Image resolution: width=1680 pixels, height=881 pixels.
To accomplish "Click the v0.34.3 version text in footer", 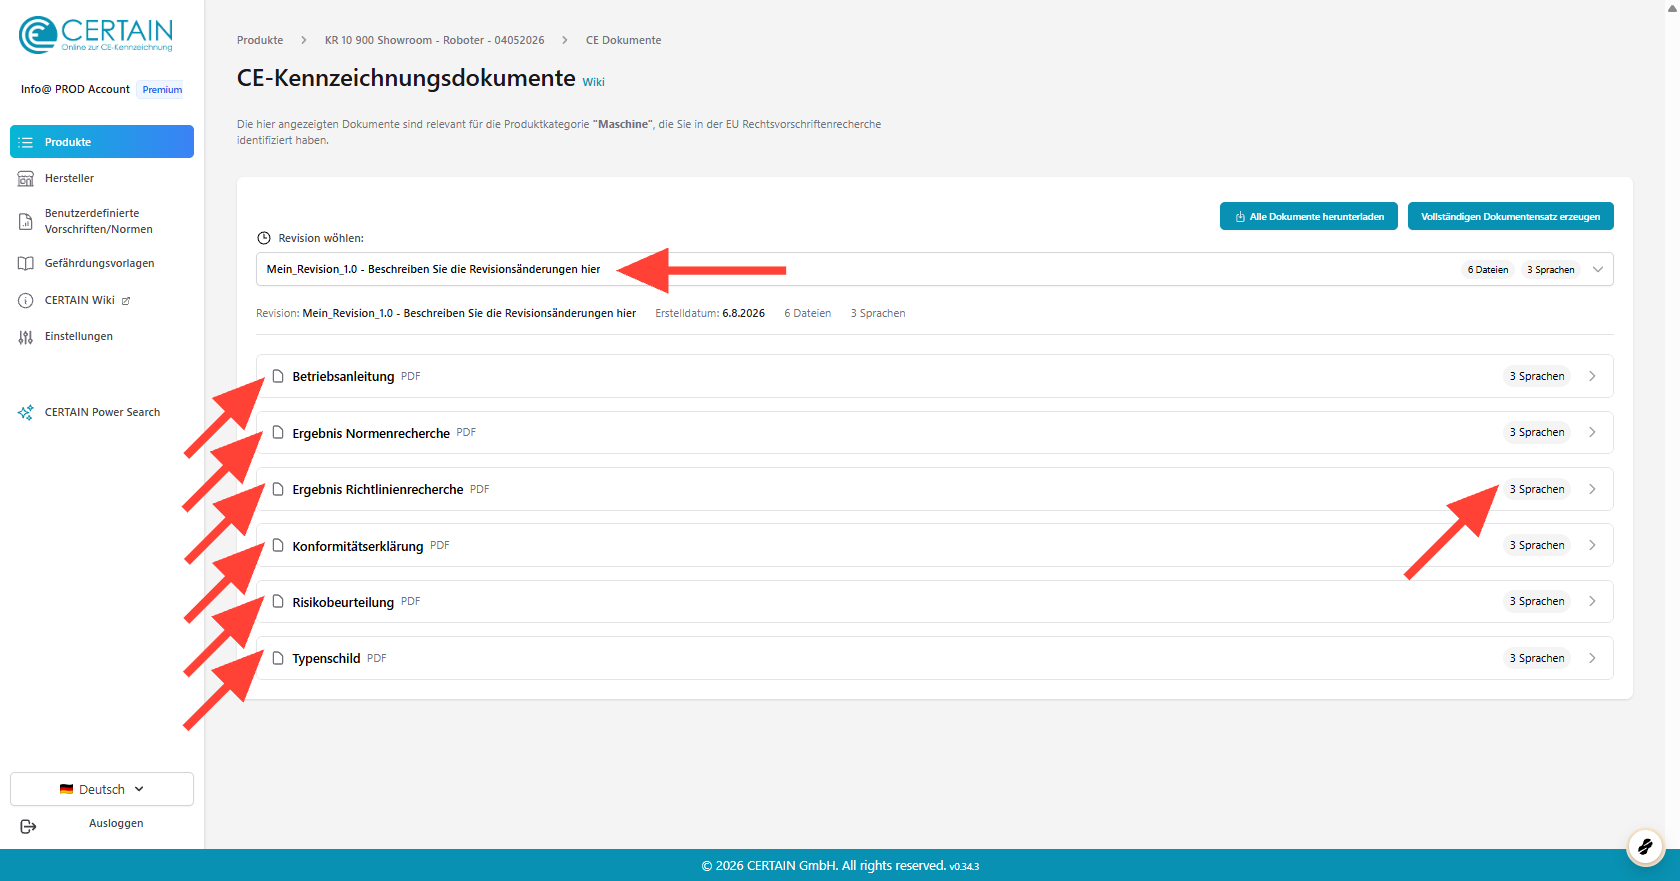I will (x=964, y=867).
